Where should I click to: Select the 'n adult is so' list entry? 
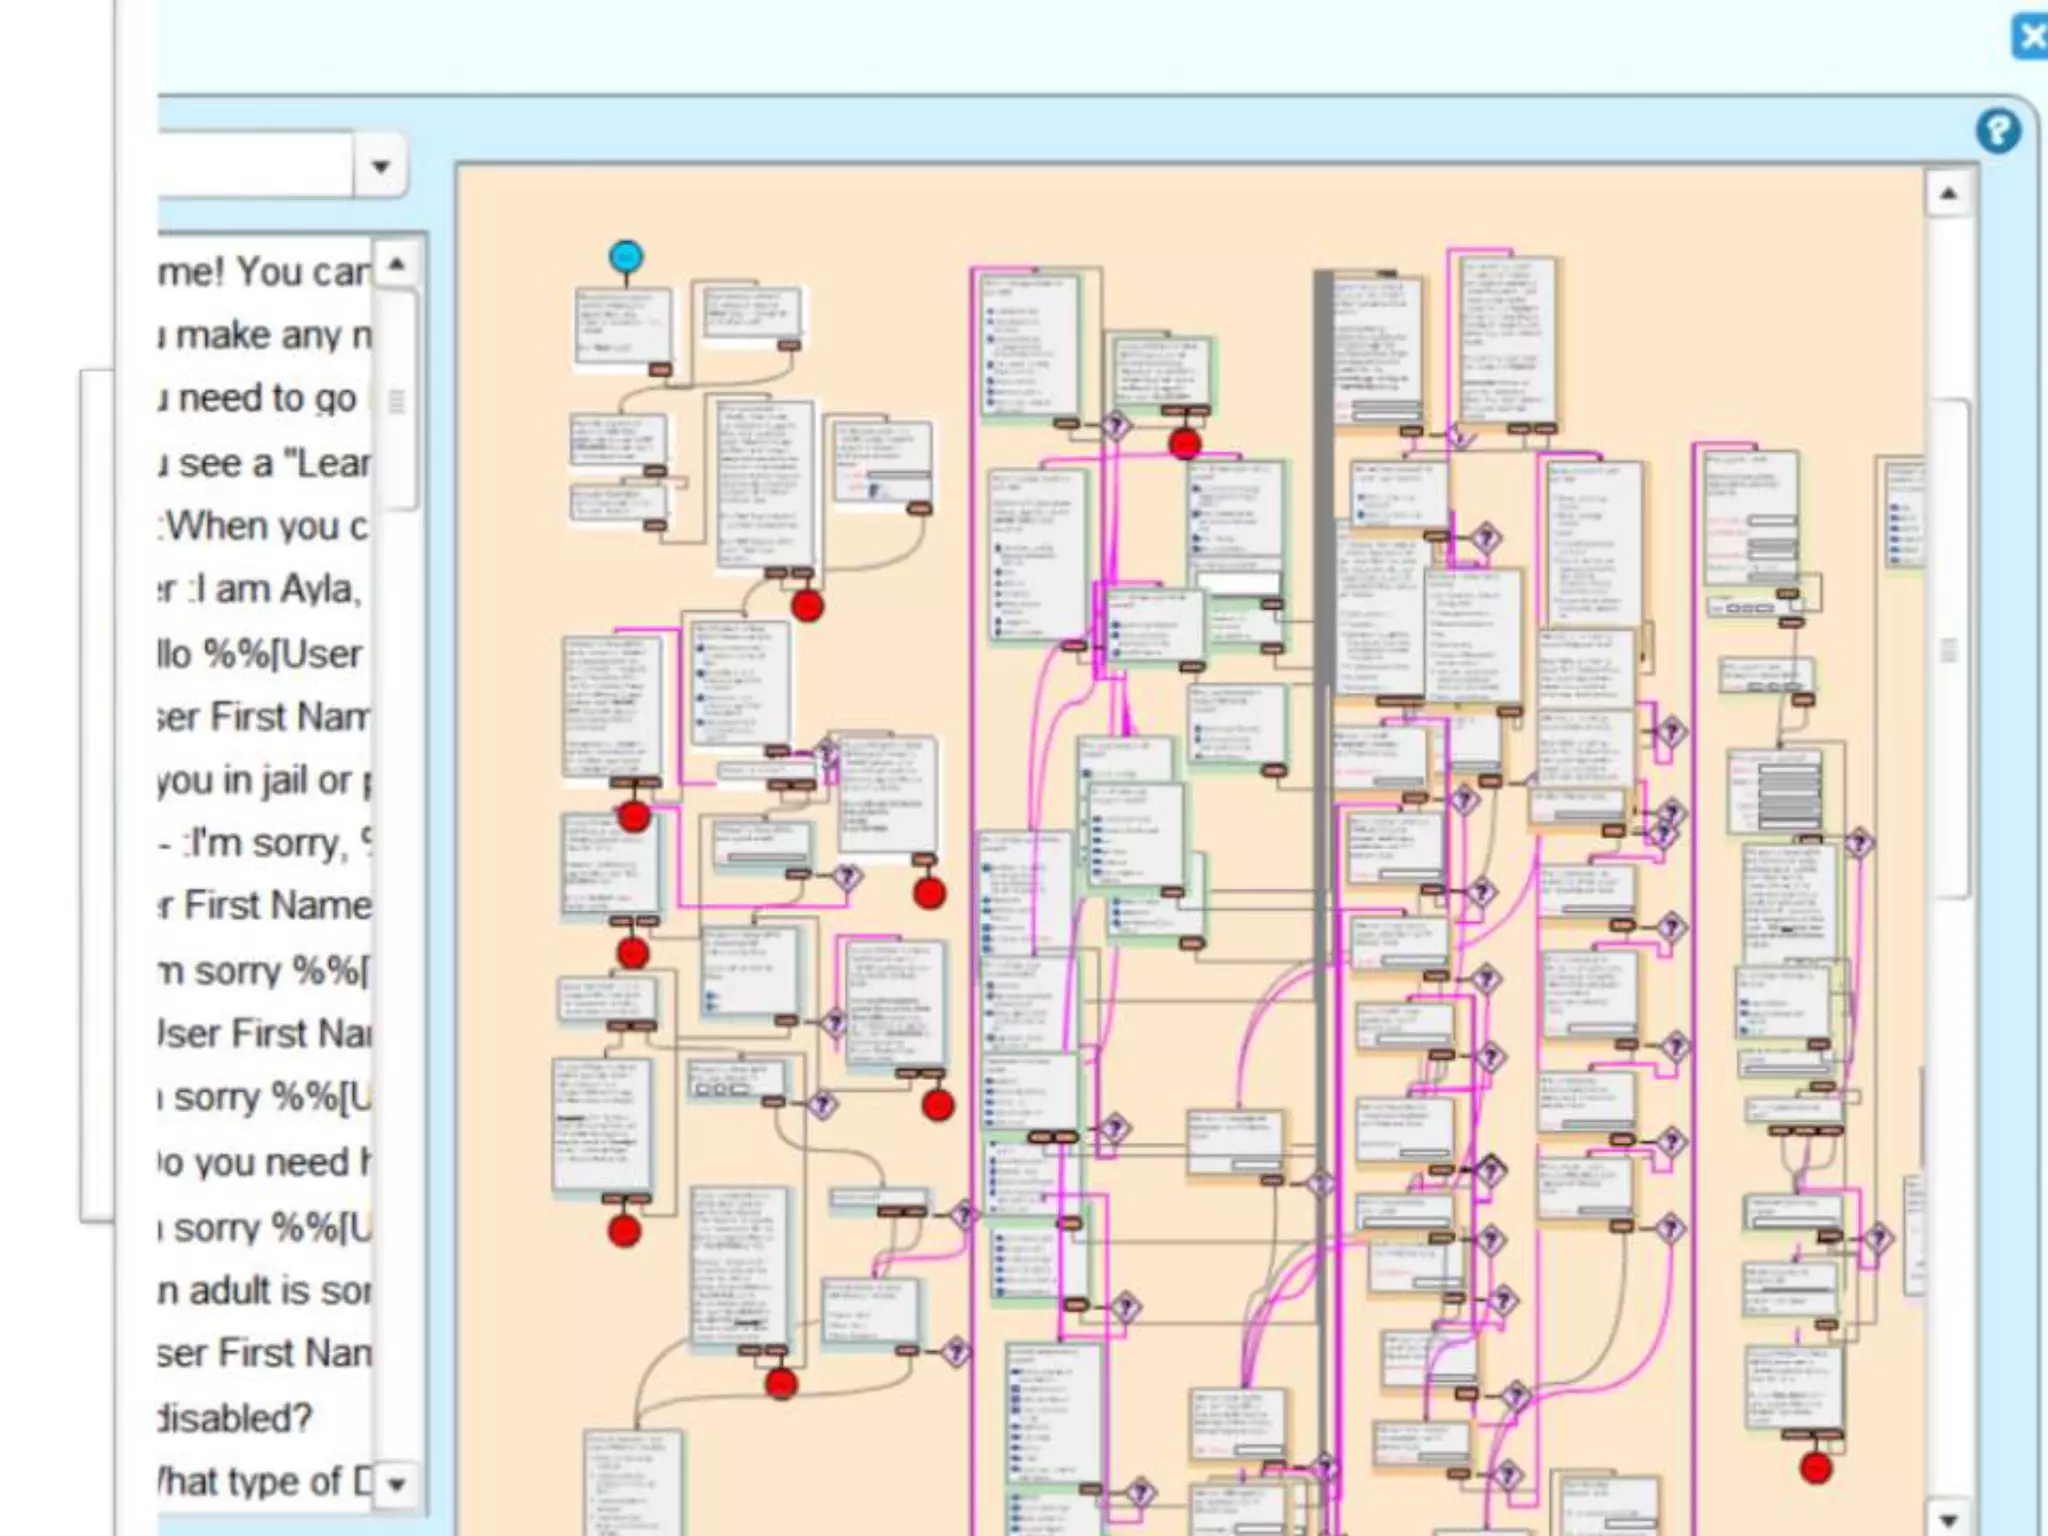click(x=262, y=1290)
